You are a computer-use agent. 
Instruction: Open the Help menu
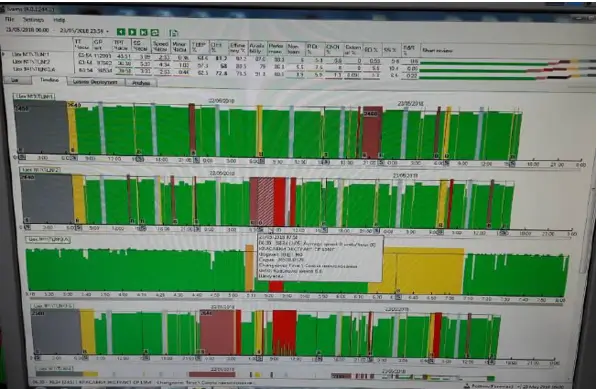point(59,20)
